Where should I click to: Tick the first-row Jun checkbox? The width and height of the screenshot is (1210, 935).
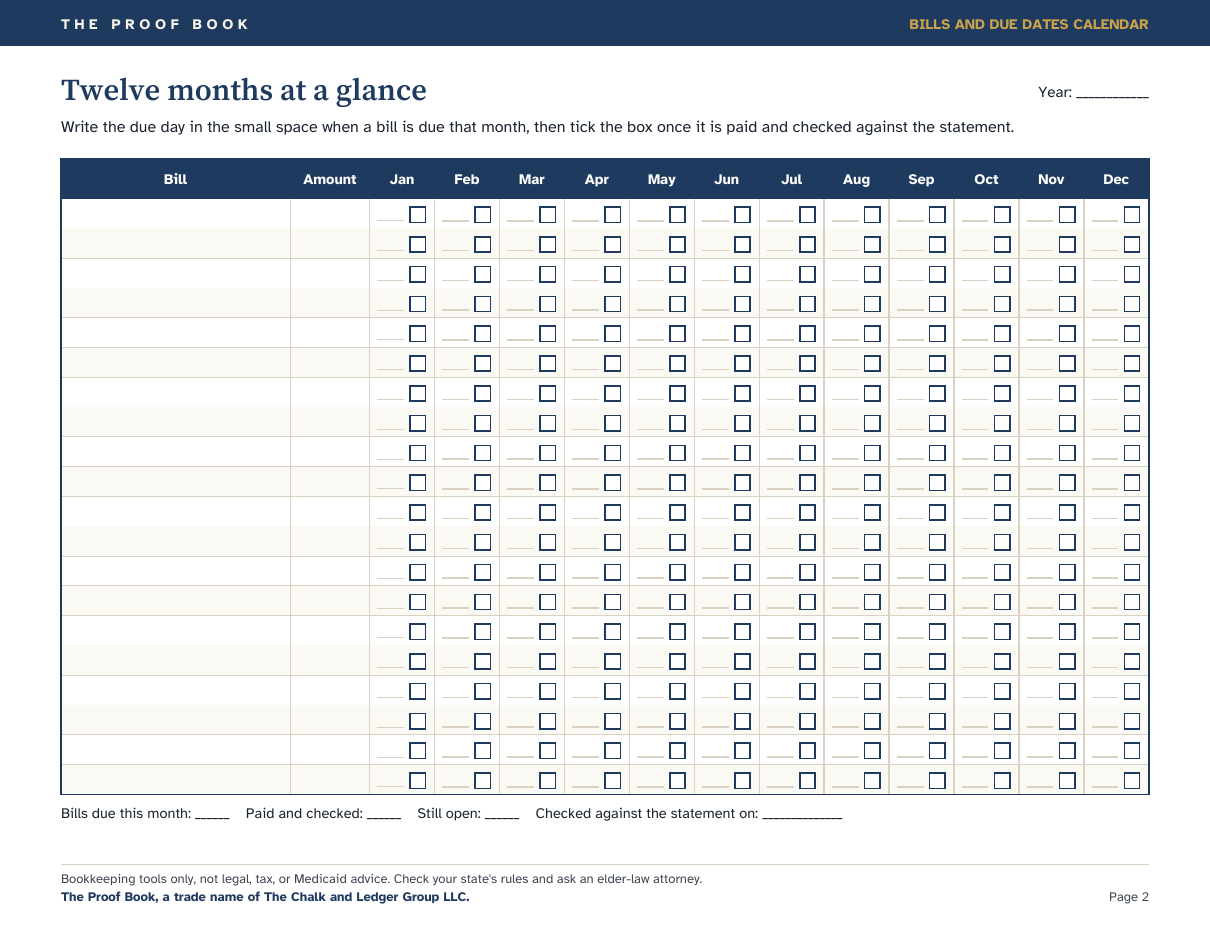[742, 215]
